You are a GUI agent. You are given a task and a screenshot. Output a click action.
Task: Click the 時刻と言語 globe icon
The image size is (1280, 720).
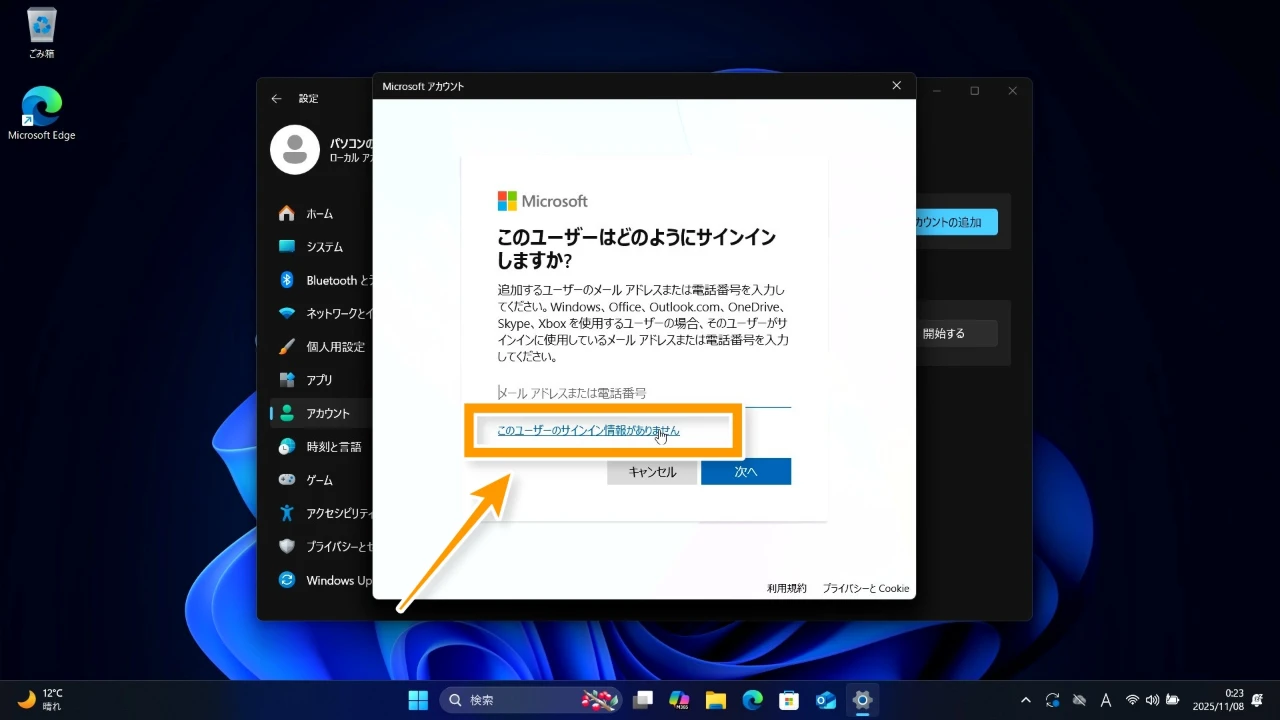pos(287,447)
